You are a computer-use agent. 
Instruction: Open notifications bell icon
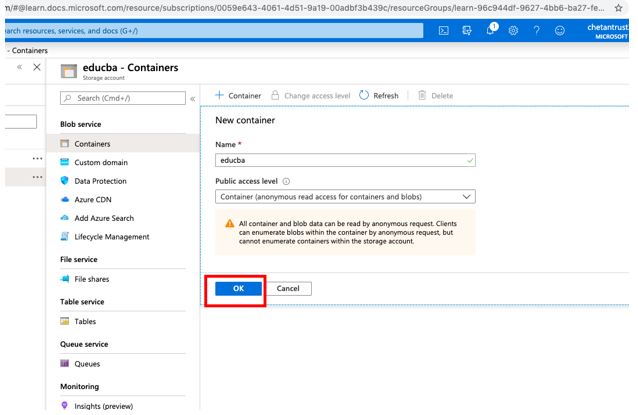(x=491, y=29)
